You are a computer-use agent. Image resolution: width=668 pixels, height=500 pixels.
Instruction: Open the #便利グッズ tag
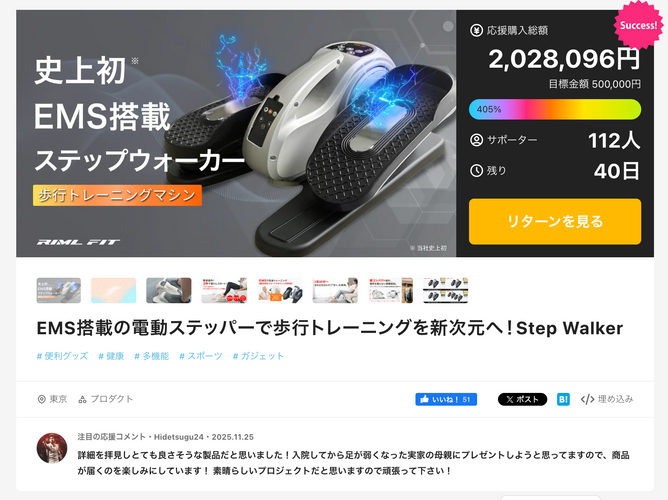(62, 356)
